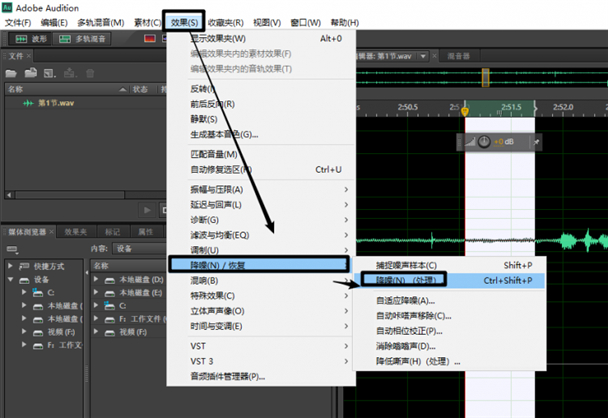Viewport: 608px width, 418px height.
Task: Switch to the 标记 tab
Action: [112, 232]
